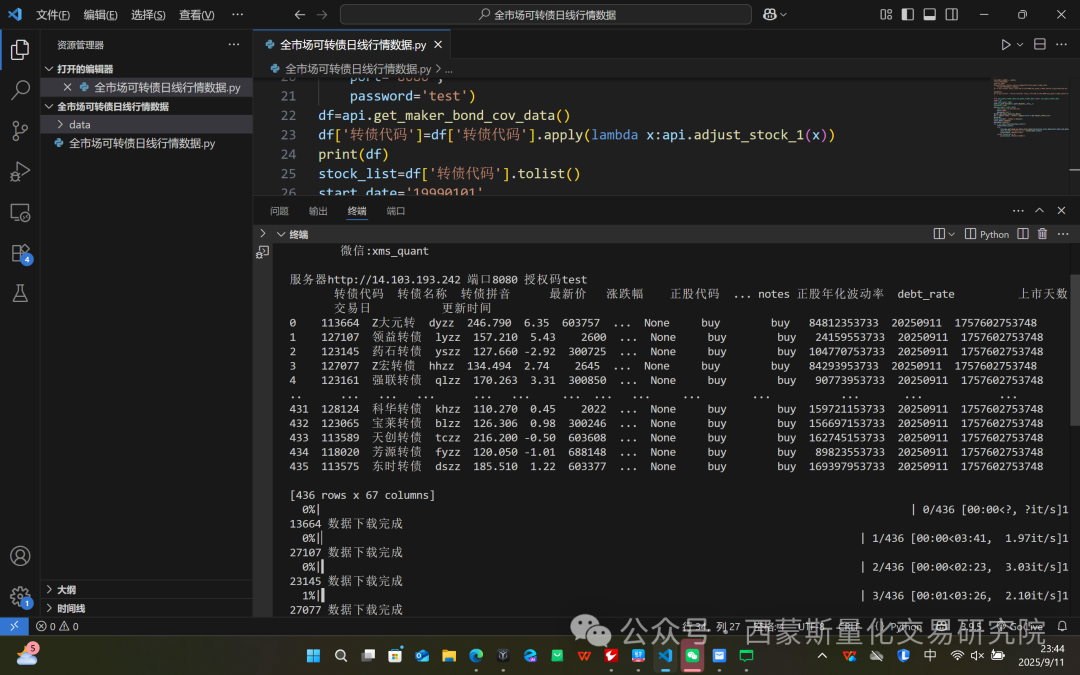Viewport: 1080px width, 675px height.
Task: Go forward with the right arrow
Action: click(322, 14)
